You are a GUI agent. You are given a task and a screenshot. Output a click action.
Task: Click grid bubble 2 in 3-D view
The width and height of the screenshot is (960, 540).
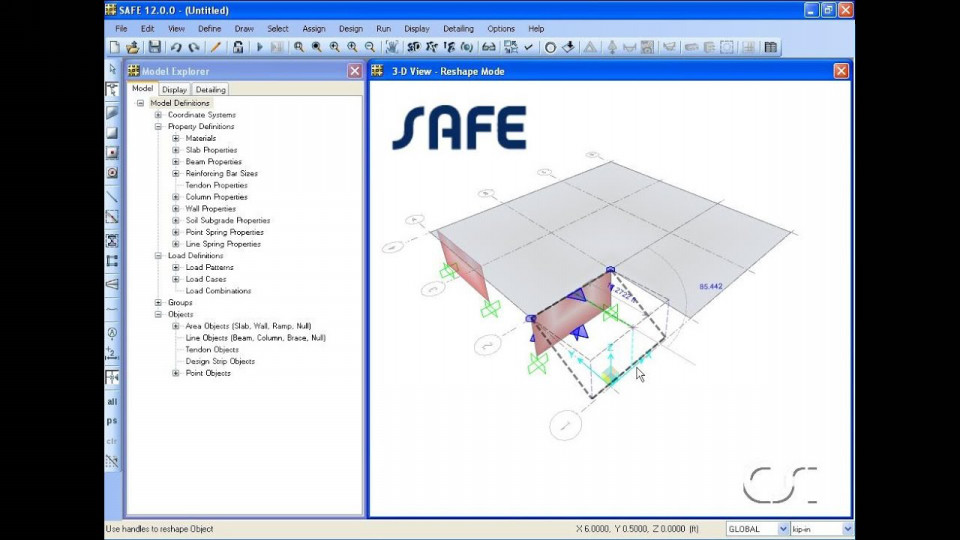pyautogui.click(x=488, y=347)
